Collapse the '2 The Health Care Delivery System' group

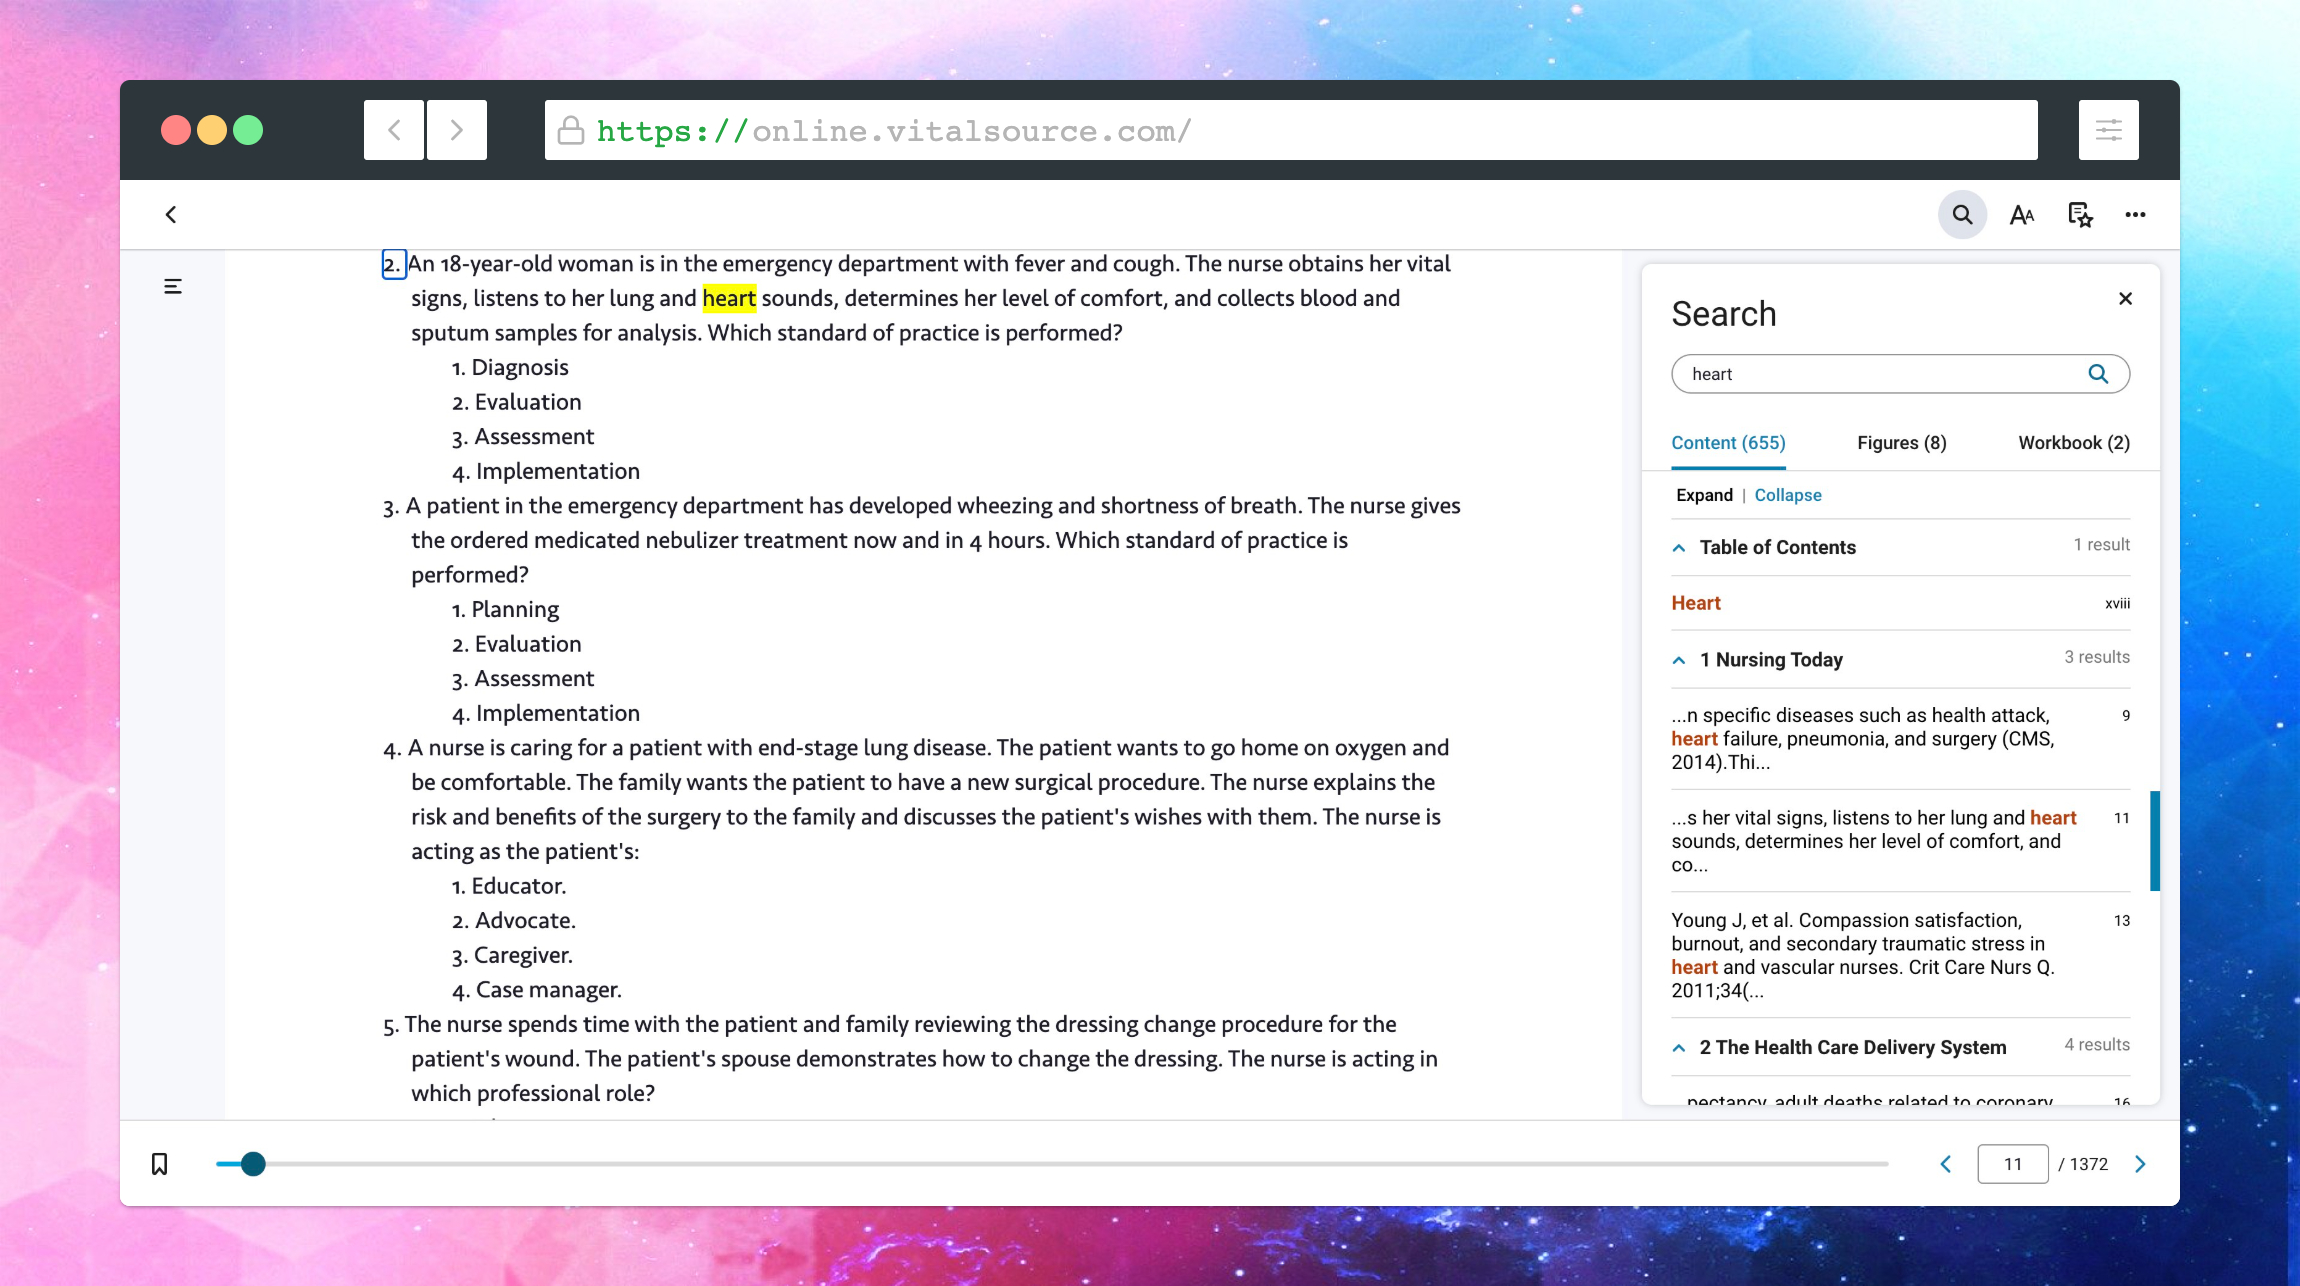[1677, 1047]
